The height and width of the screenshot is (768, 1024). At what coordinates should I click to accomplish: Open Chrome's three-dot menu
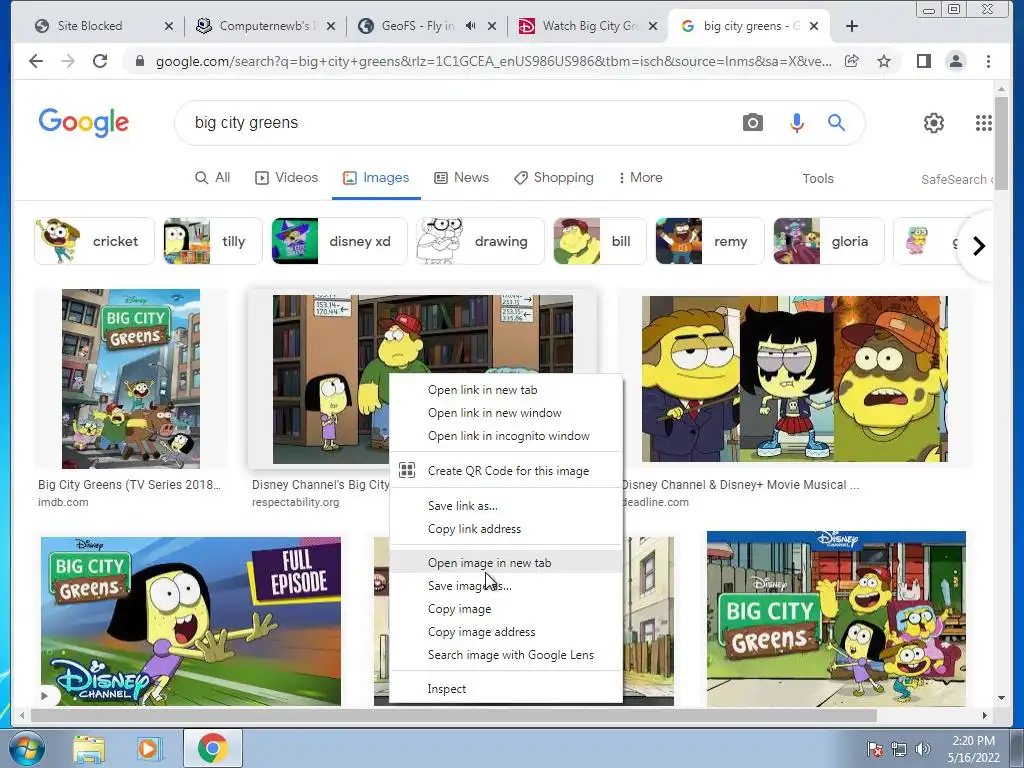click(x=988, y=61)
